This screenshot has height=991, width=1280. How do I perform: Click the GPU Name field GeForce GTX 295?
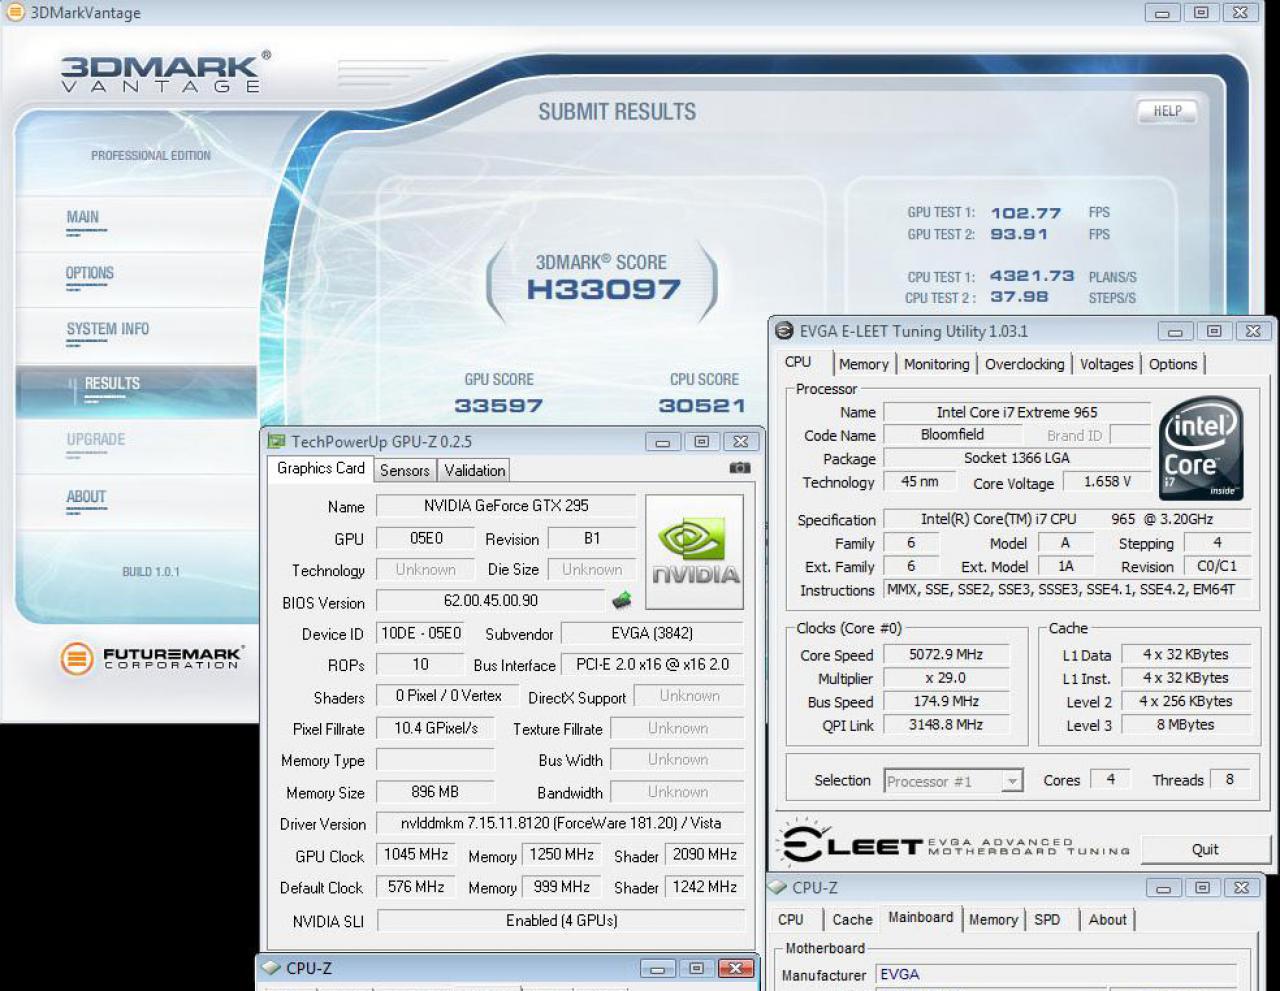[506, 506]
